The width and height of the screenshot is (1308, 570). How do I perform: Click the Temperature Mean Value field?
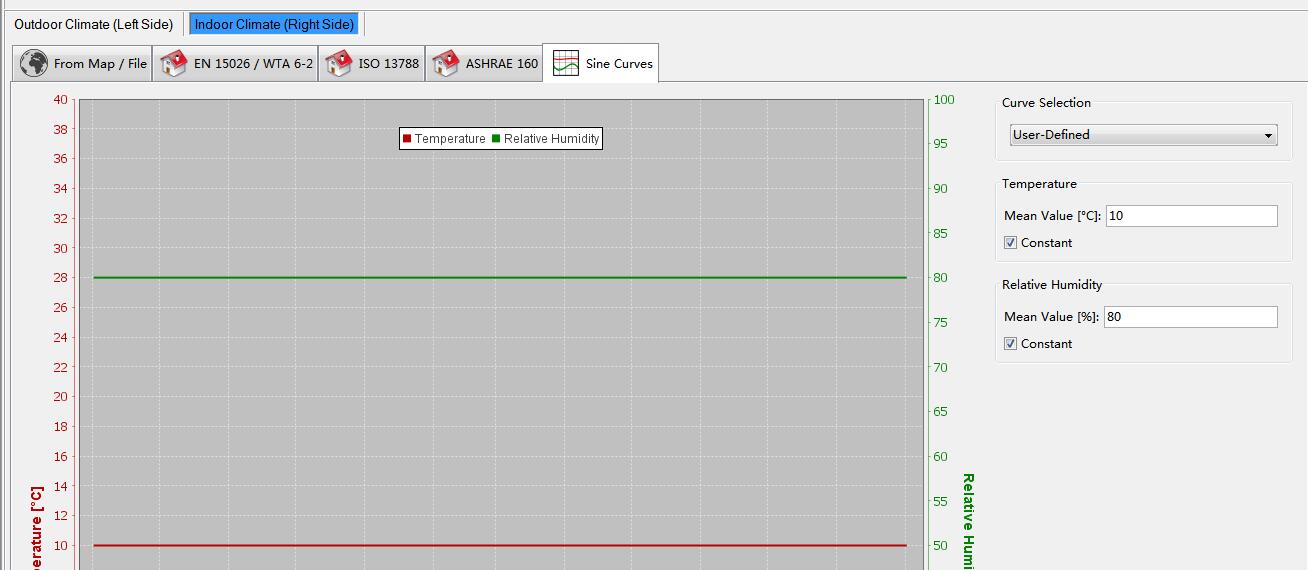(x=1191, y=216)
